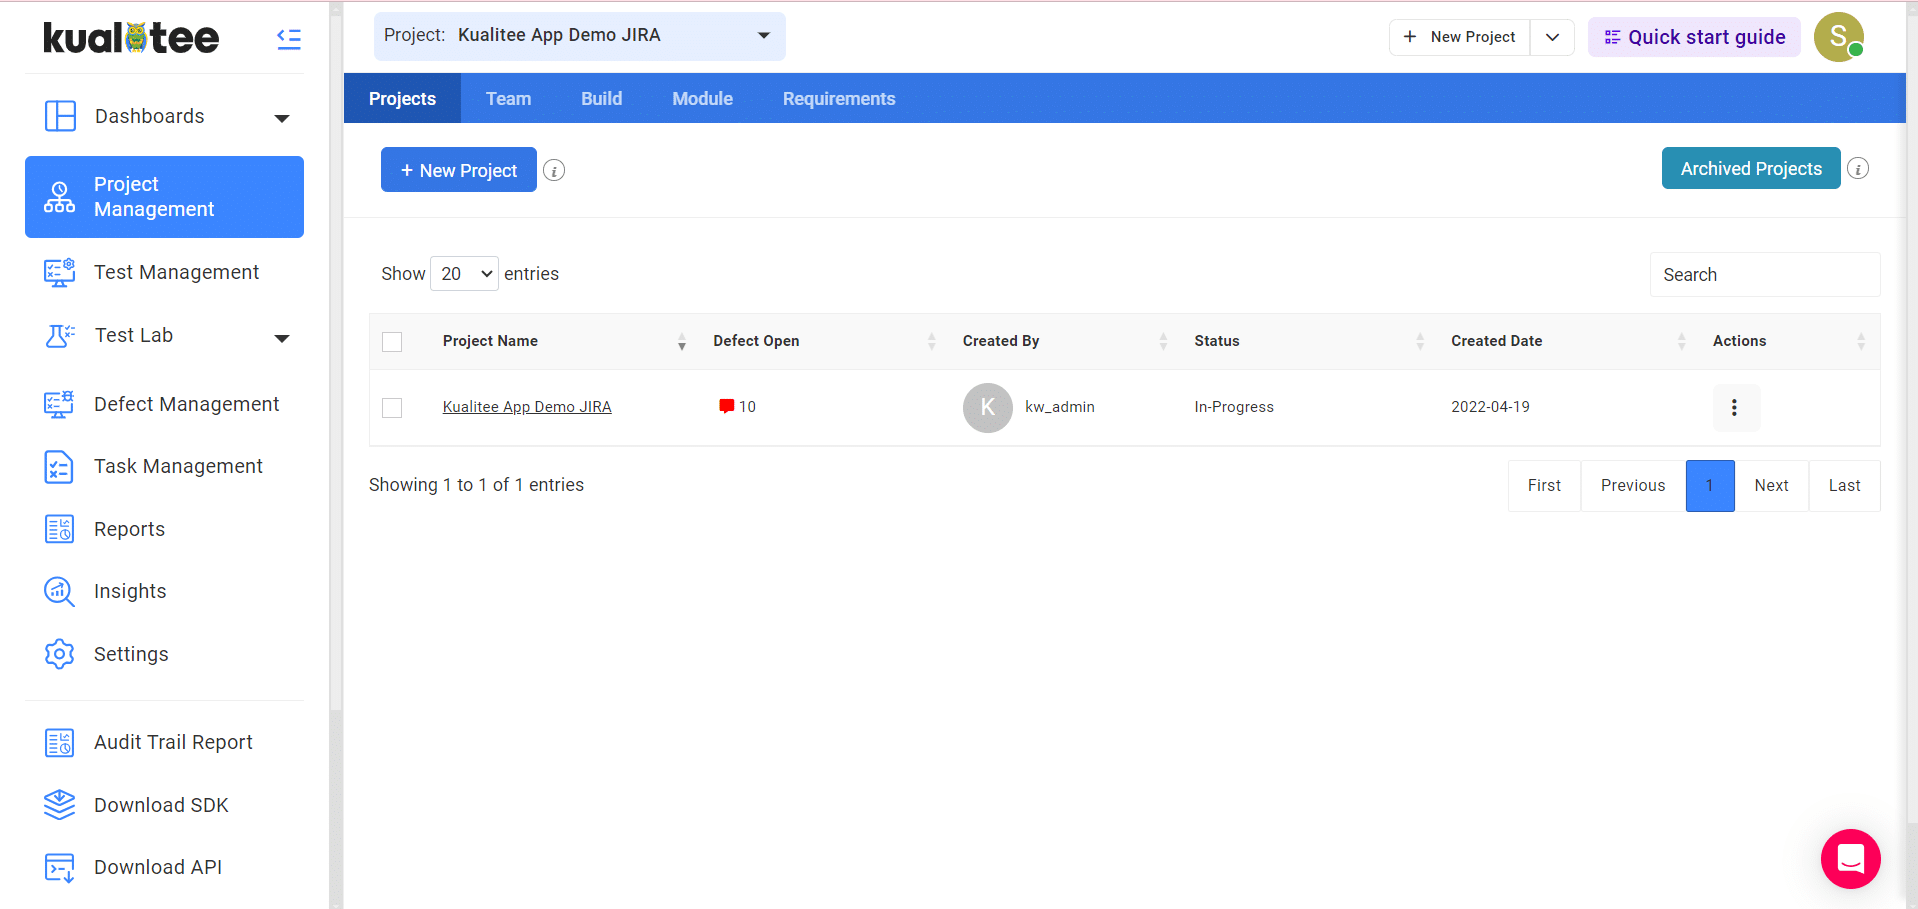Change the Show entries count dropdown
Screen dimensions: 1918x909
click(x=465, y=274)
